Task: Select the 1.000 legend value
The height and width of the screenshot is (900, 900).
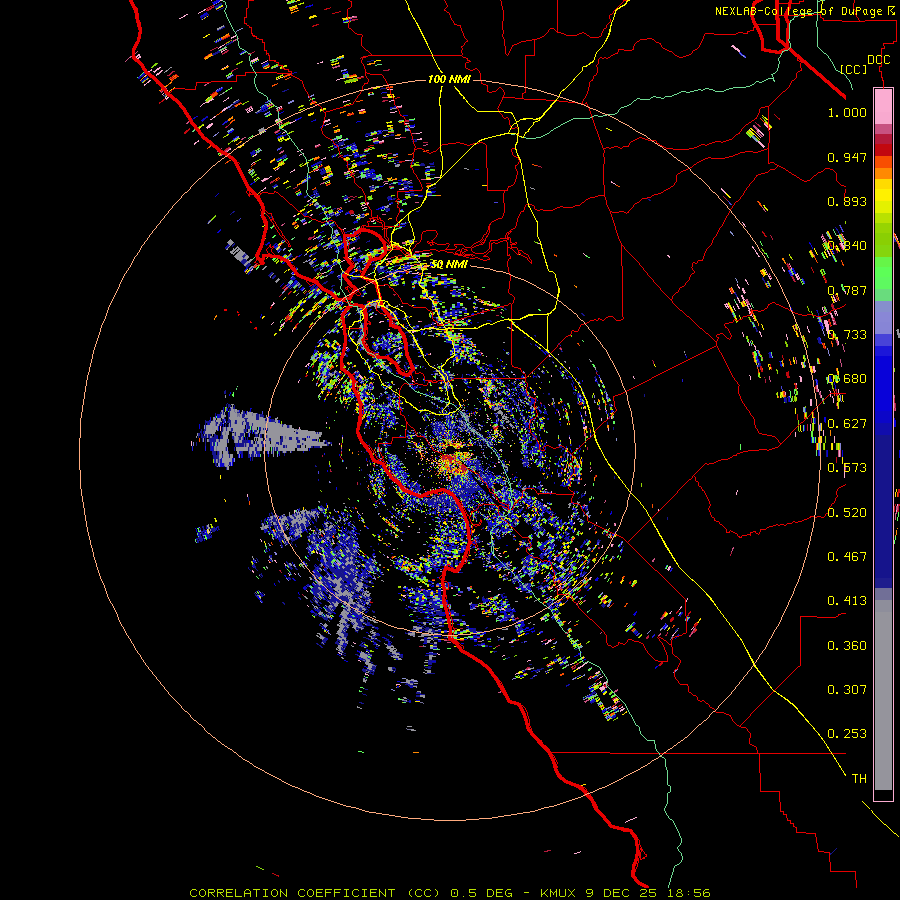Action: [x=847, y=112]
